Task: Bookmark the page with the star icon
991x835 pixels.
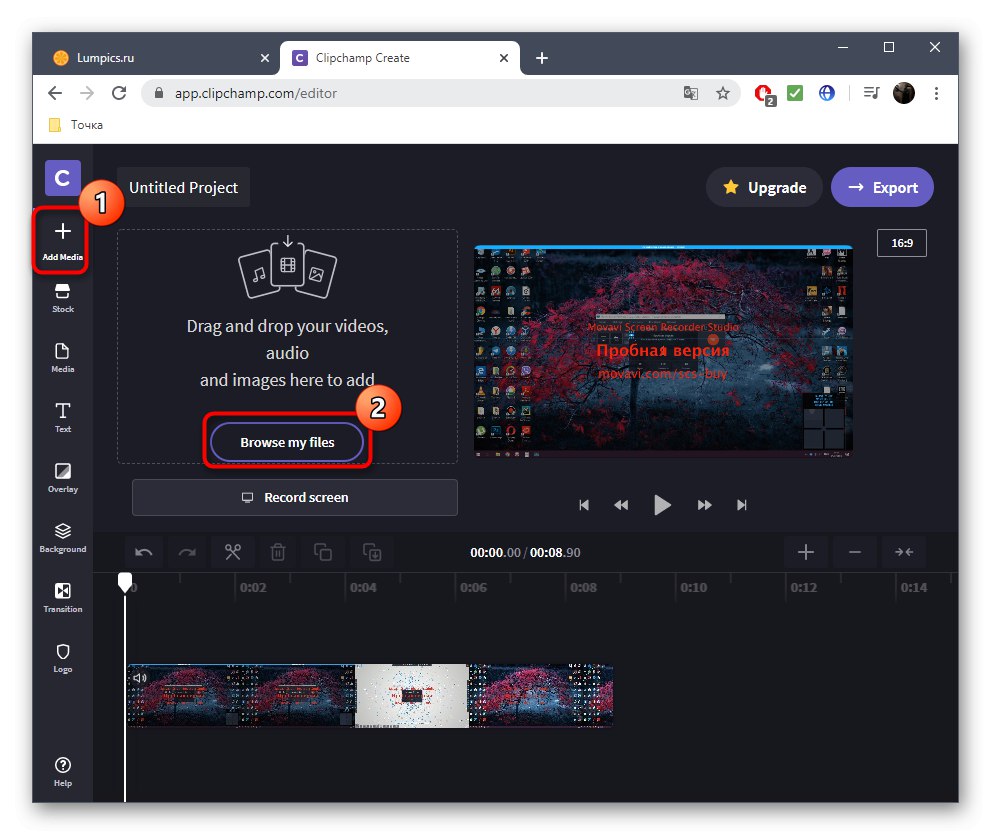Action: click(723, 92)
